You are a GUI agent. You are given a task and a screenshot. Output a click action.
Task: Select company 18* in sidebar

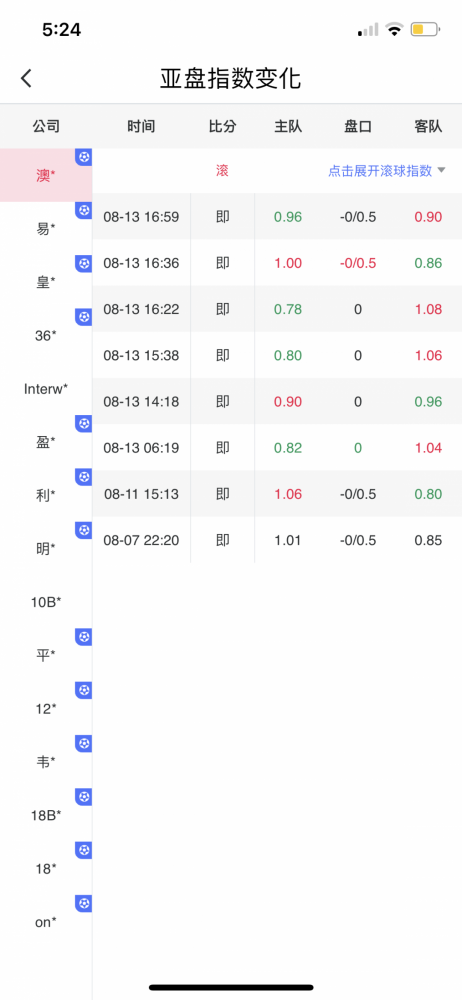[46, 868]
